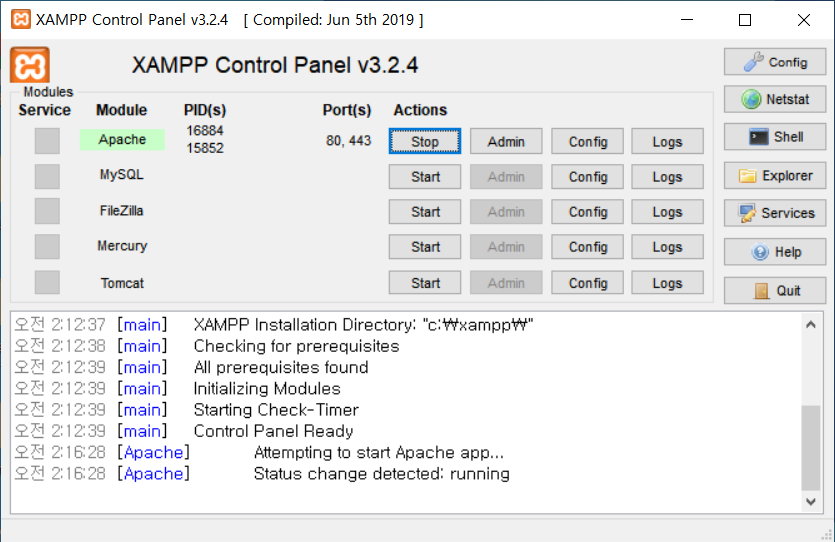Select the Tomcat module label
The width and height of the screenshot is (835, 542).
click(x=122, y=283)
